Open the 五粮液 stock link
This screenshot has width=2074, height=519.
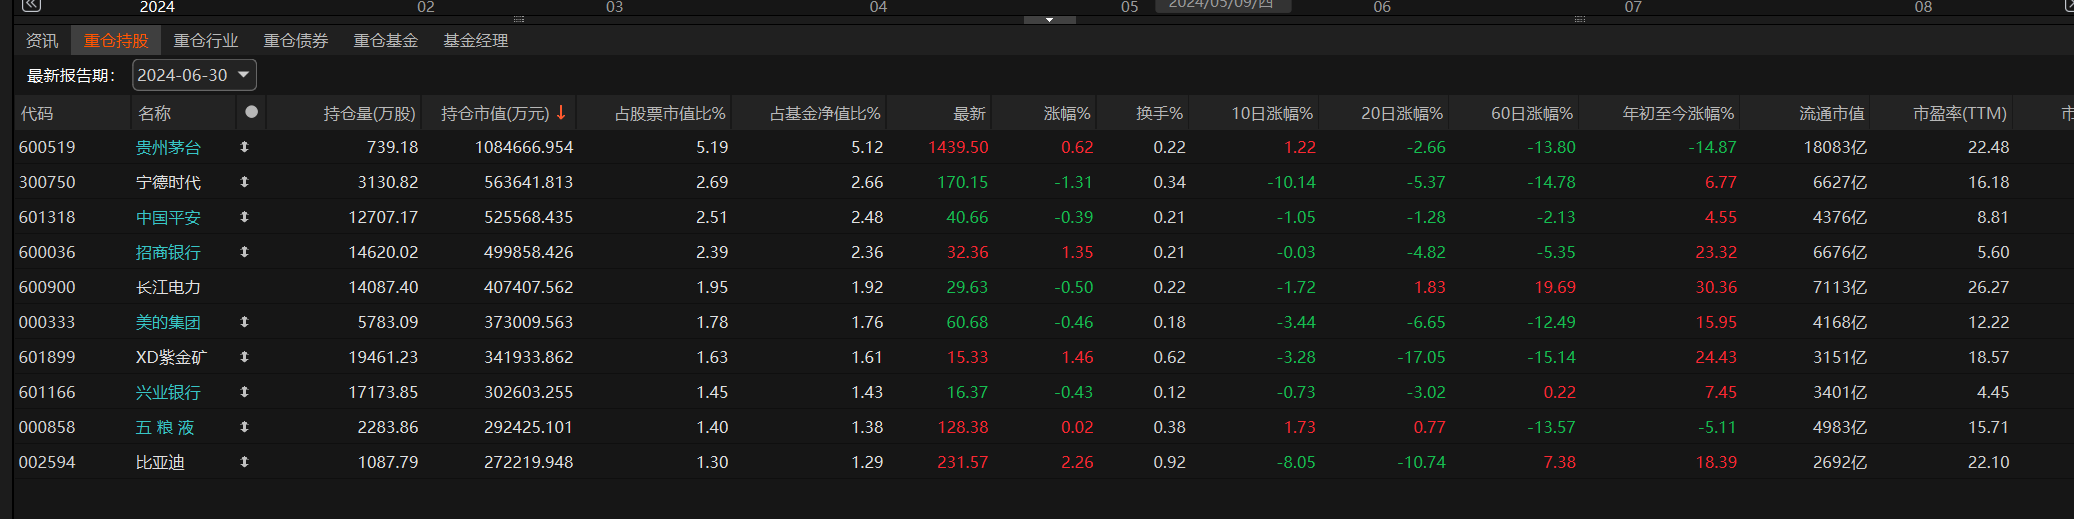(x=165, y=427)
